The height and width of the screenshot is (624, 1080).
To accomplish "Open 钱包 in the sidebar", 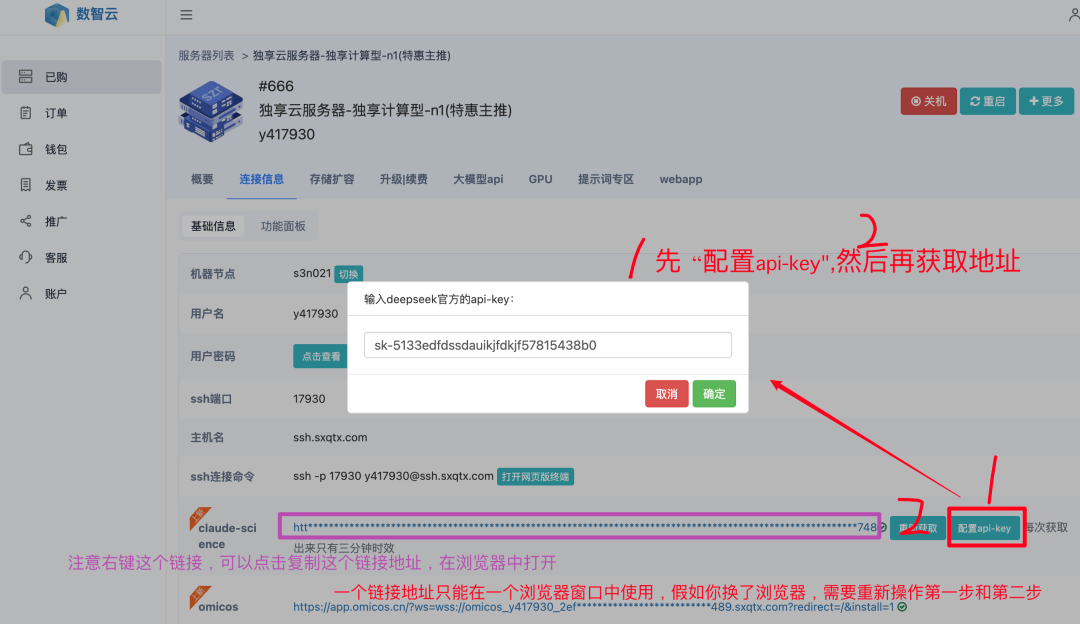I will pyautogui.click(x=81, y=149).
